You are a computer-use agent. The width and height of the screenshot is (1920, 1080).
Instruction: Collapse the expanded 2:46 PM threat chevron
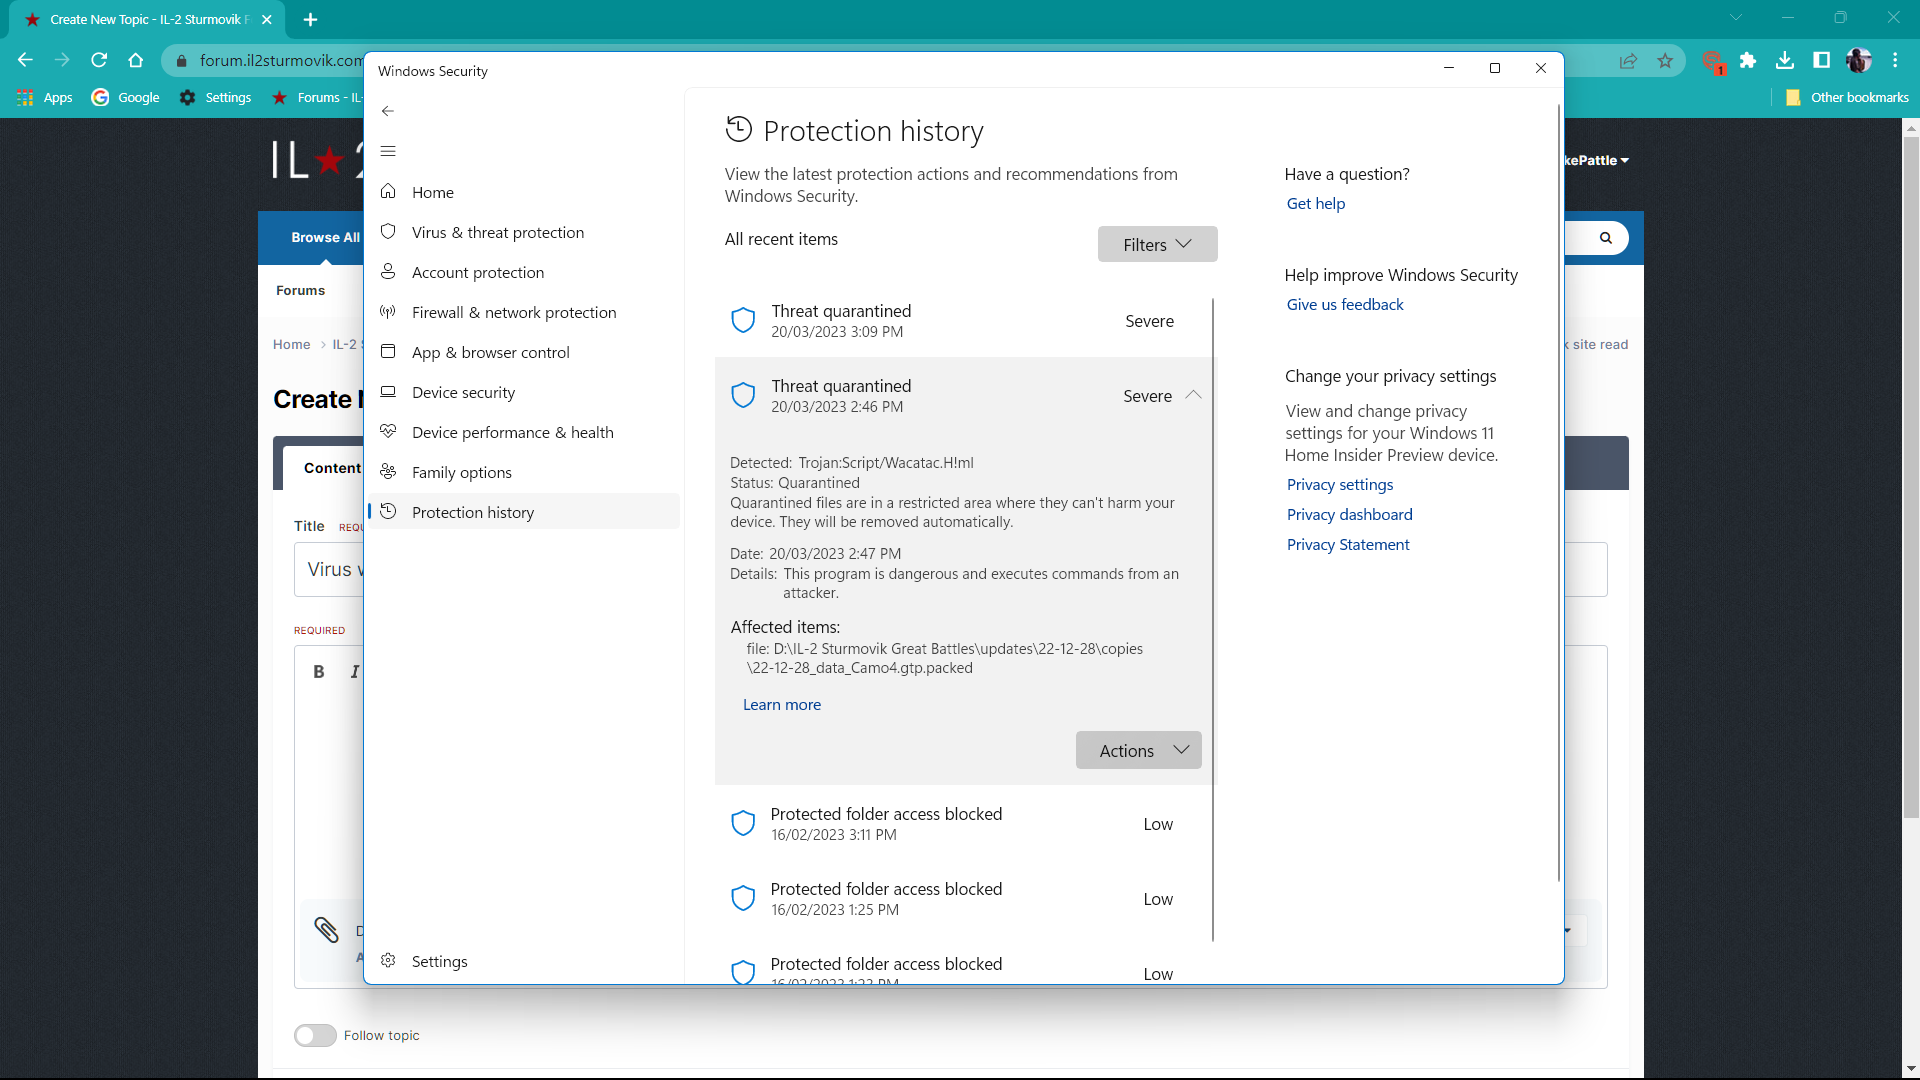click(1193, 395)
